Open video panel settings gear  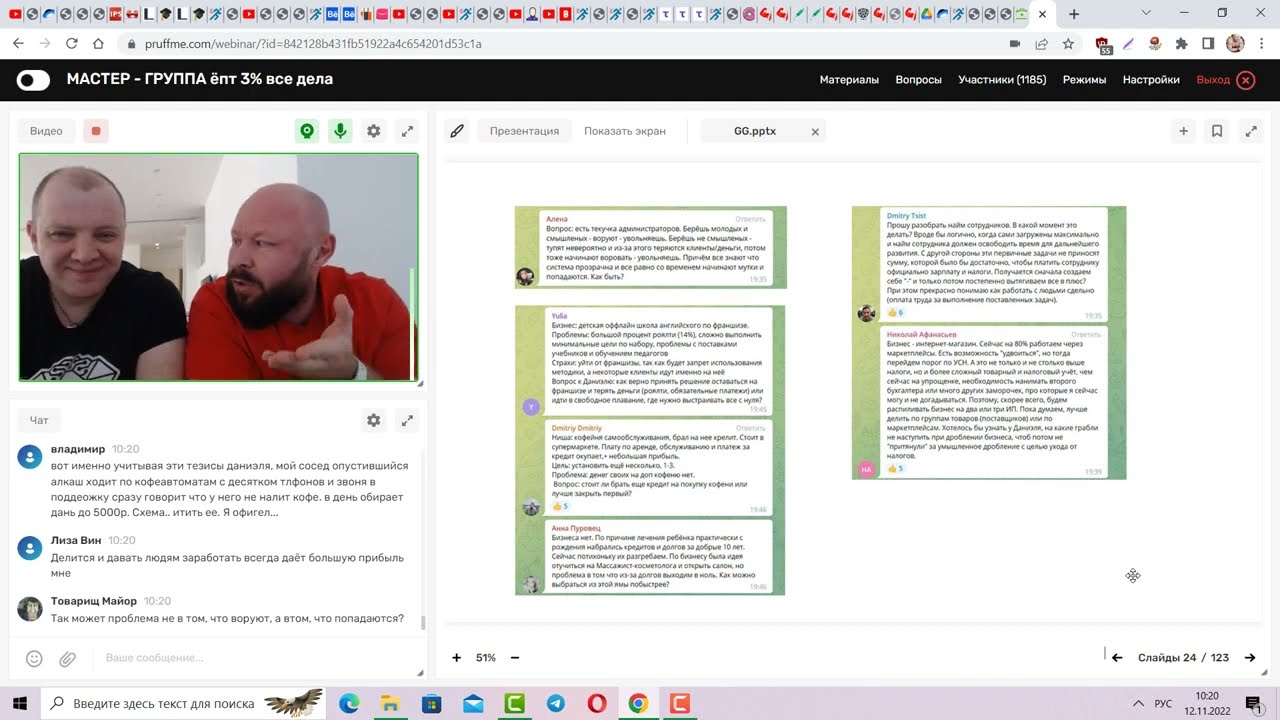(373, 131)
